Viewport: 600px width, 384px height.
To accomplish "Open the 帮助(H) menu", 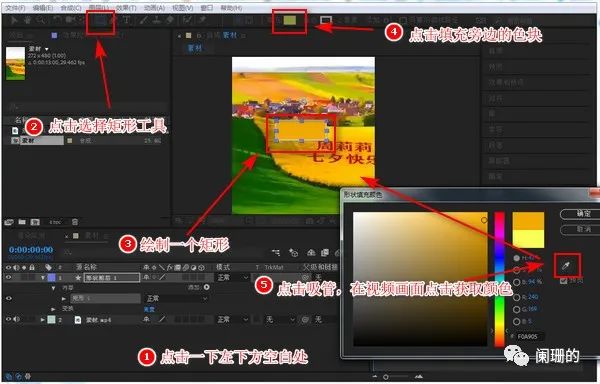I will pyautogui.click(x=231, y=8).
